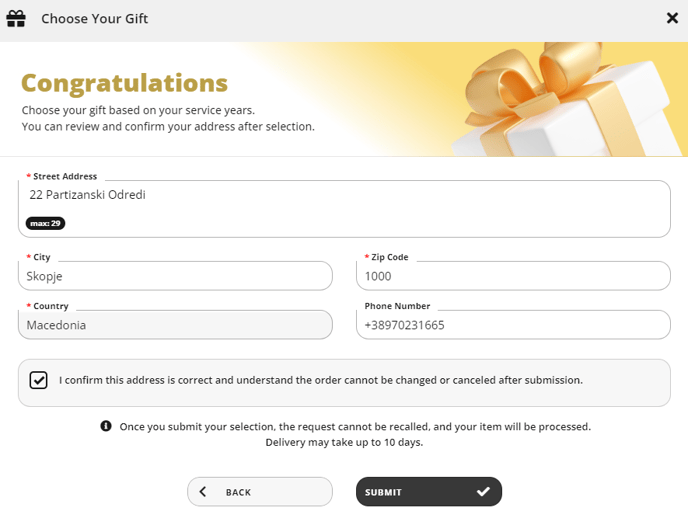Image resolution: width=688 pixels, height=525 pixels.
Task: Click the Phone Number field
Action: 513,325
